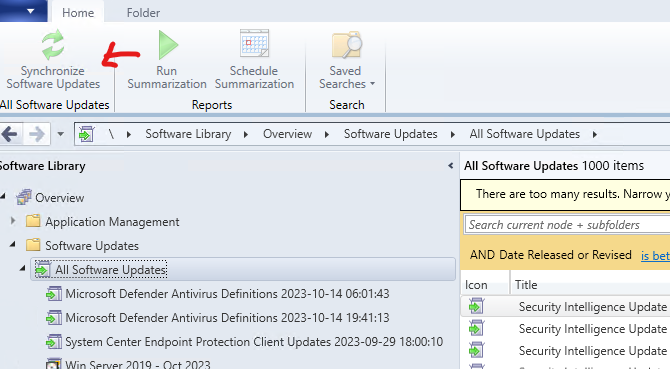
Task: Click Synchronize Software Updates icon
Action: pos(53,44)
